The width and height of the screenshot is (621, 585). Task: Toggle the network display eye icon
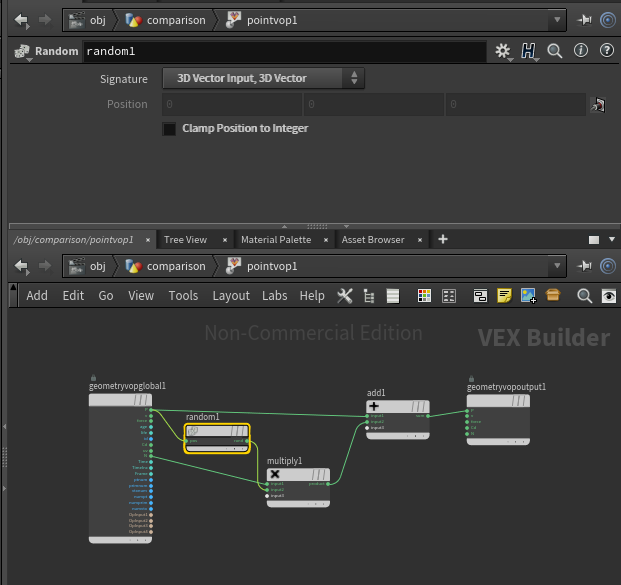(608, 296)
